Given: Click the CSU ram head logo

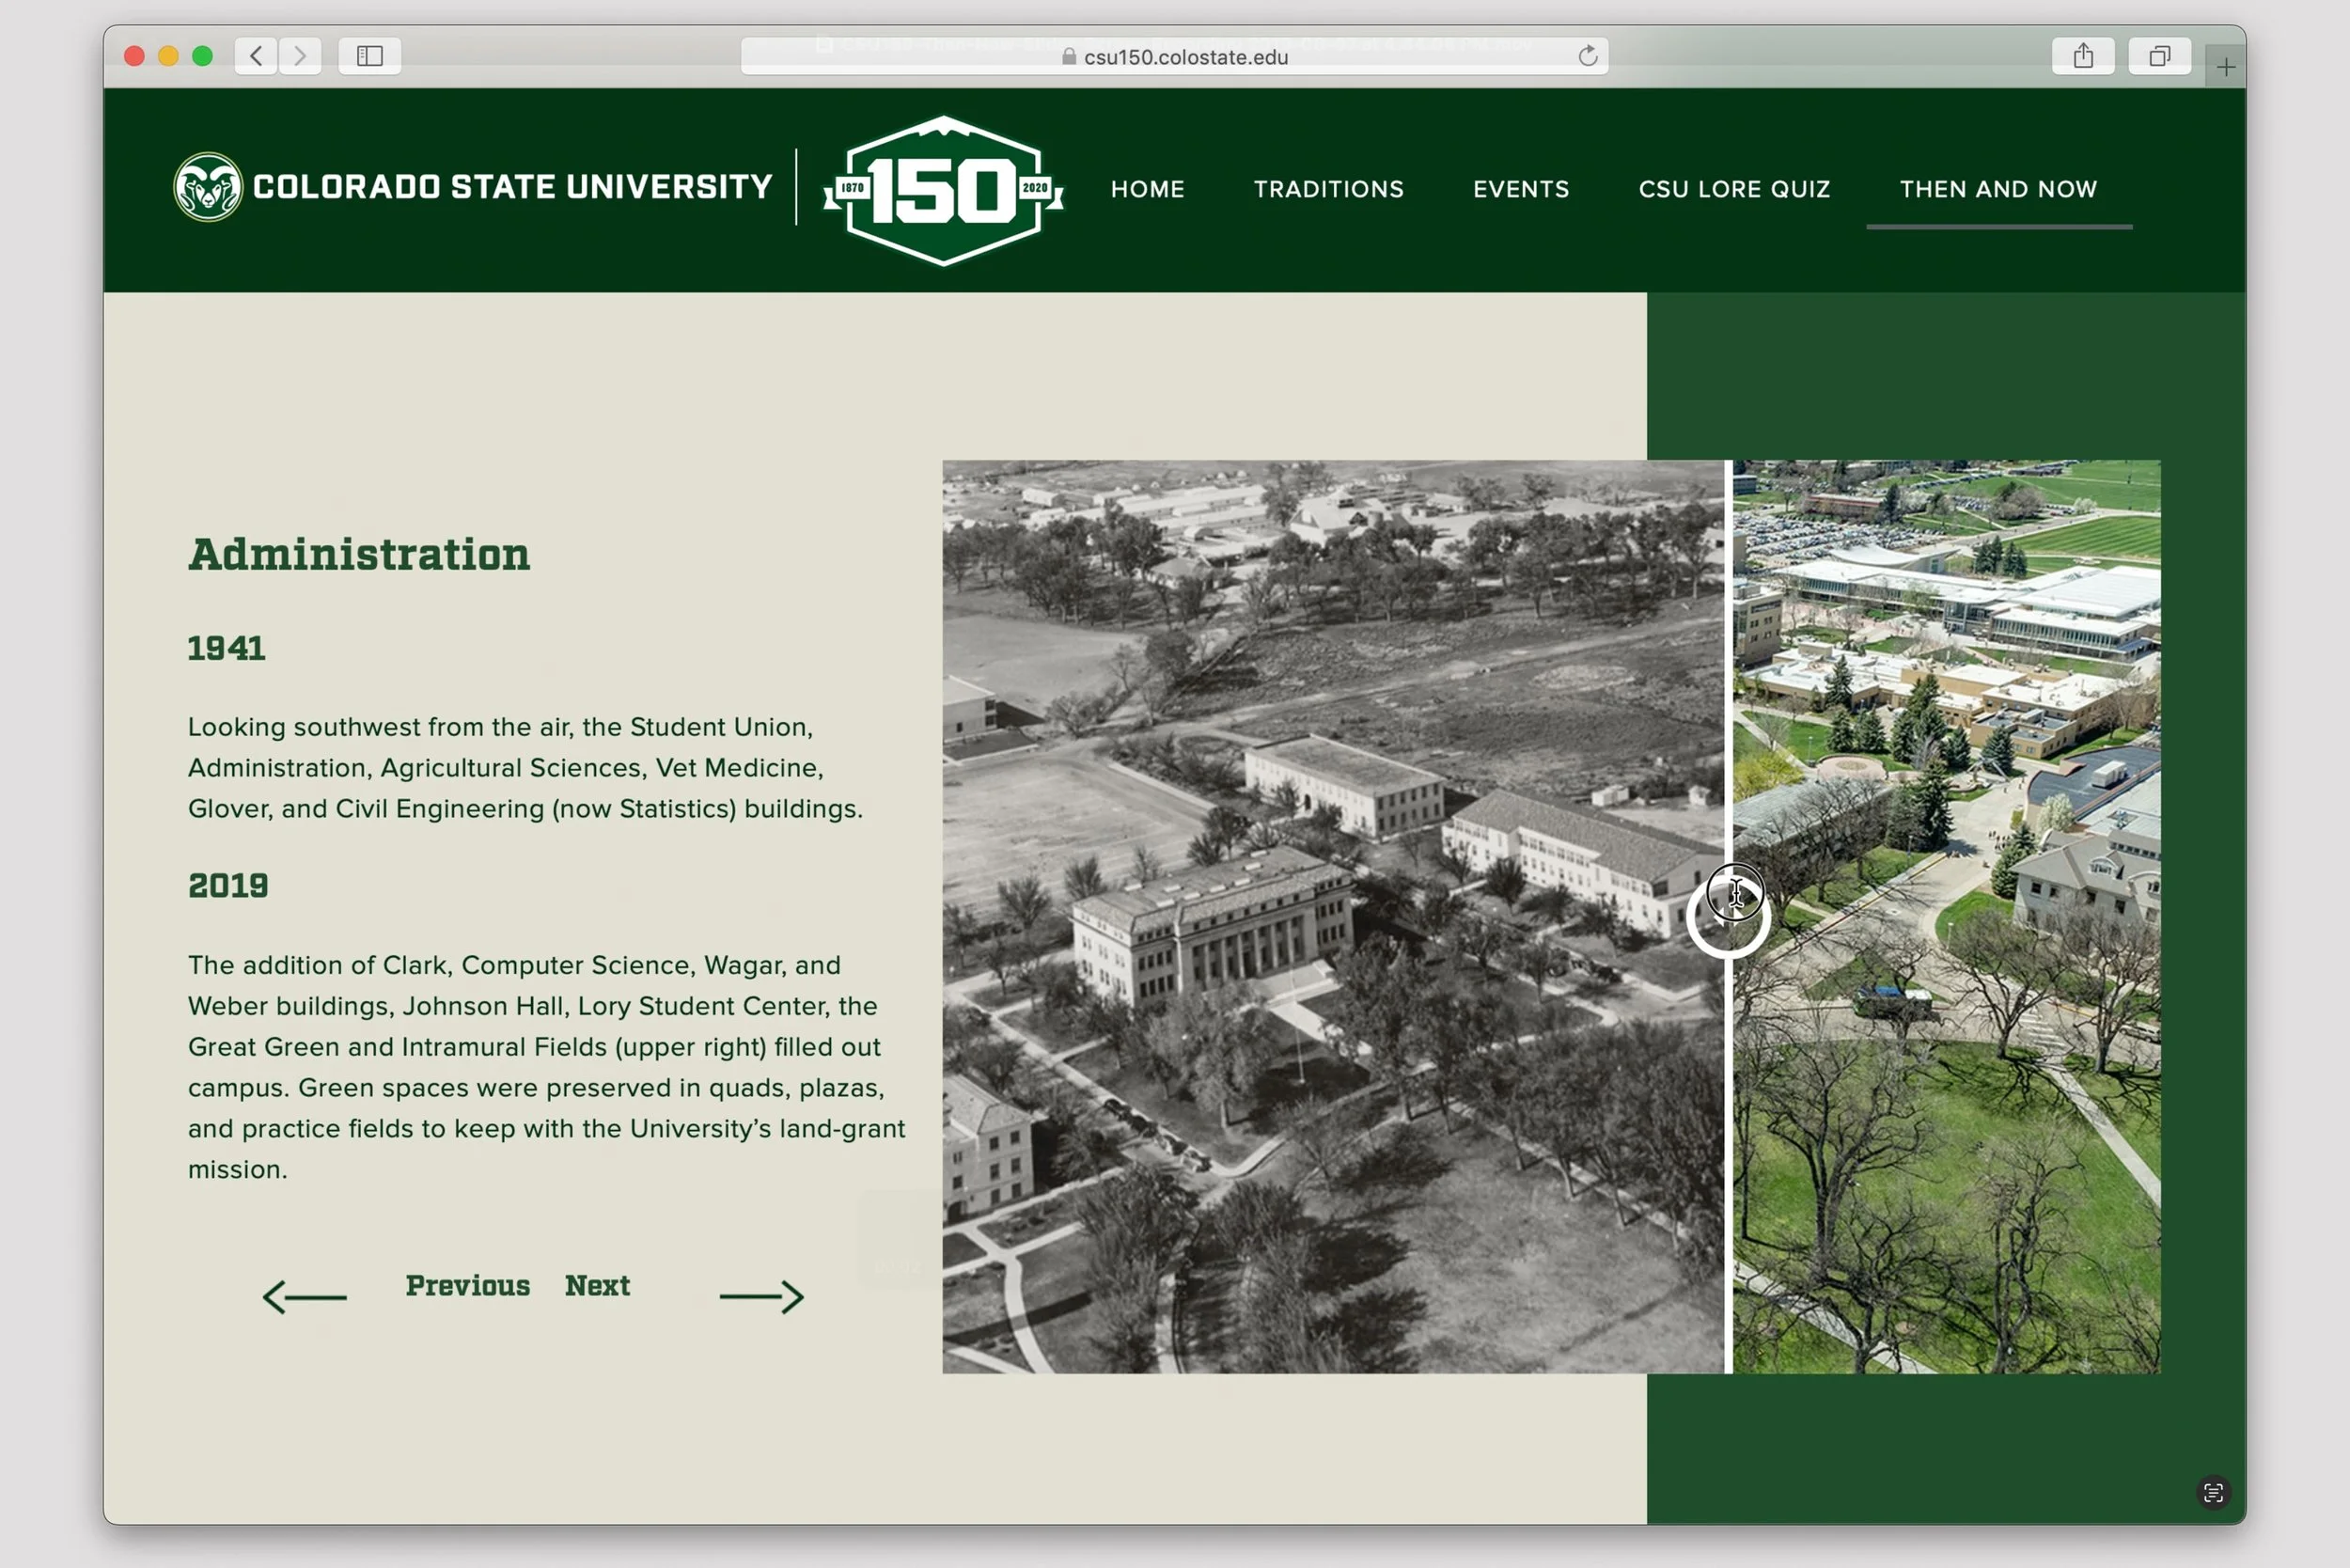Looking at the screenshot, I should click(207, 187).
